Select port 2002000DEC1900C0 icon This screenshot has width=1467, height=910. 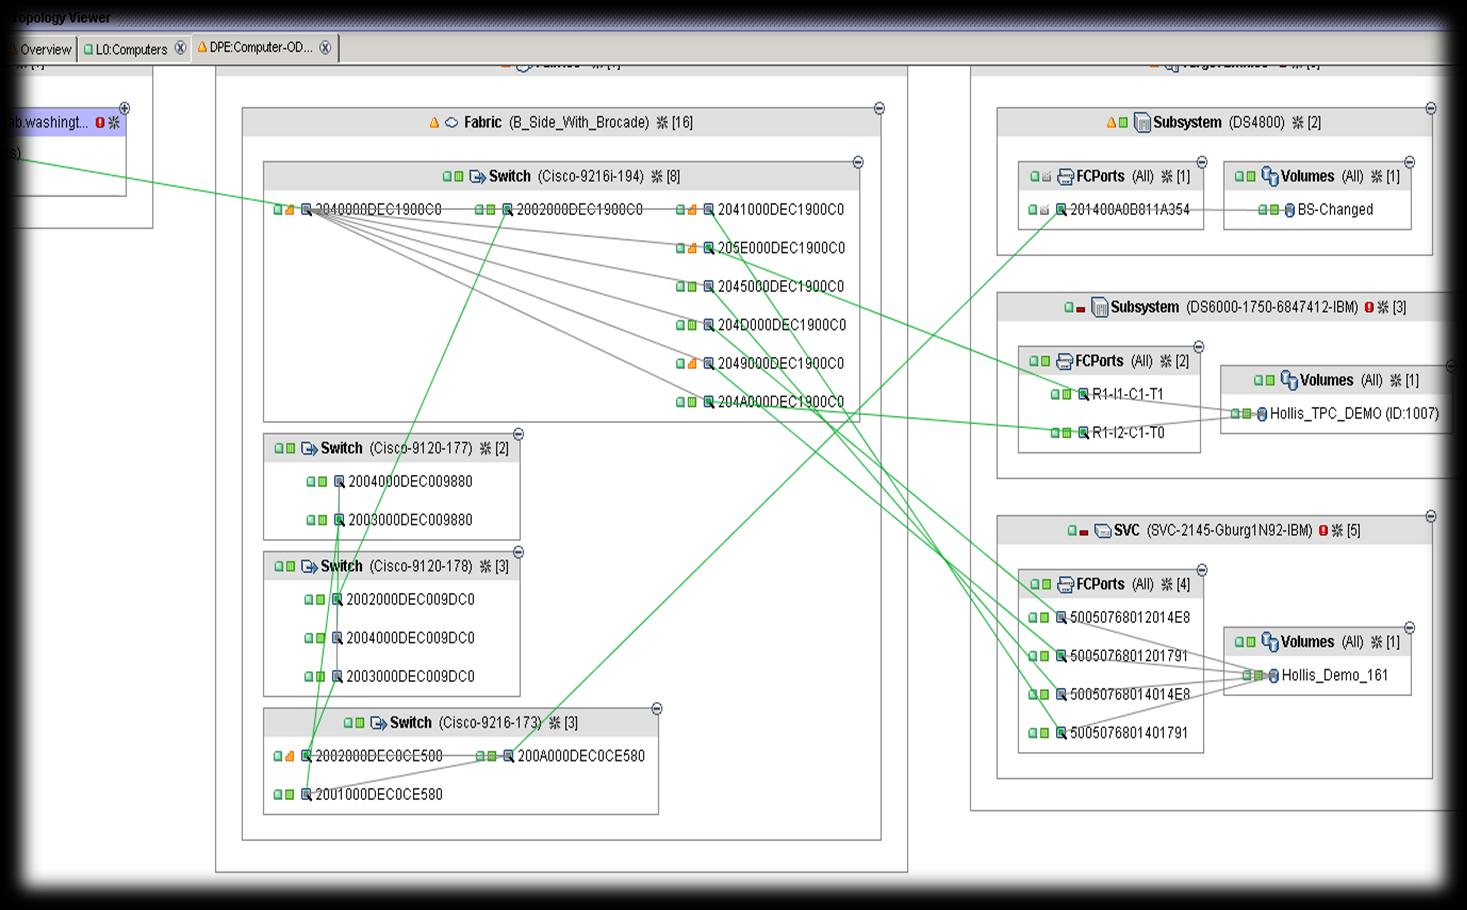(508, 210)
